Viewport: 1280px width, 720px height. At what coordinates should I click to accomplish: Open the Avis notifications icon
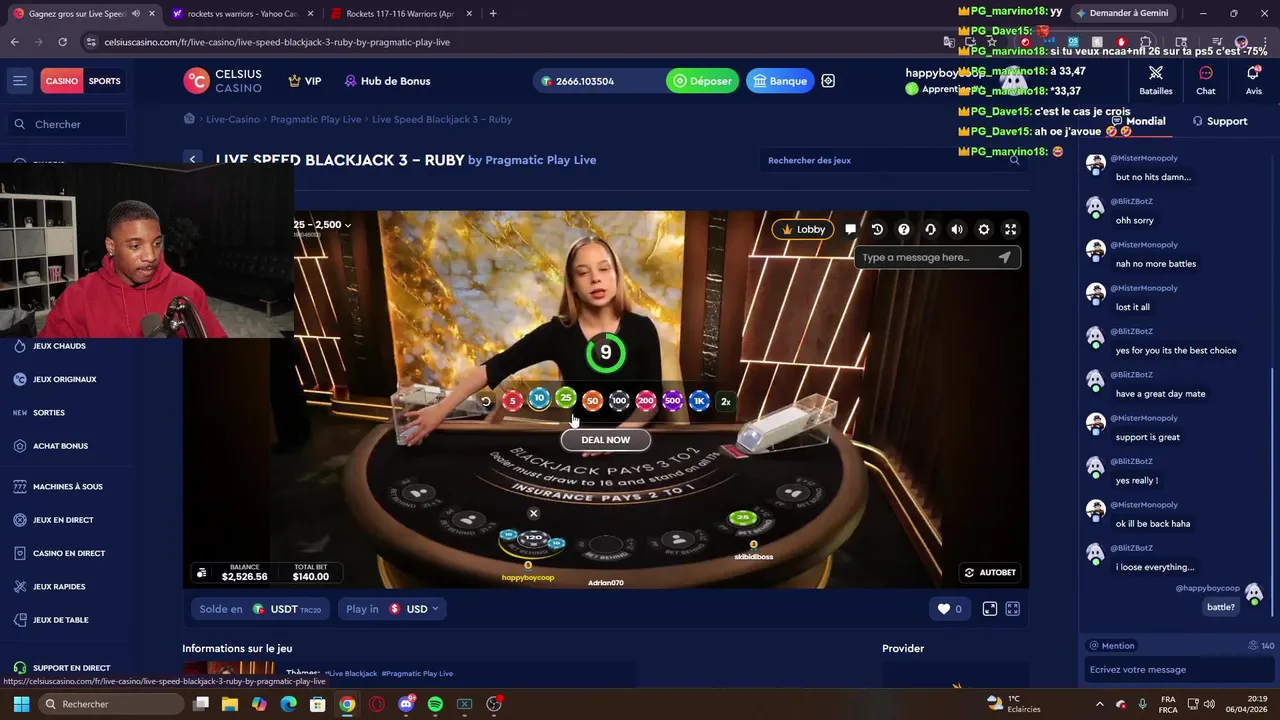point(1253,80)
